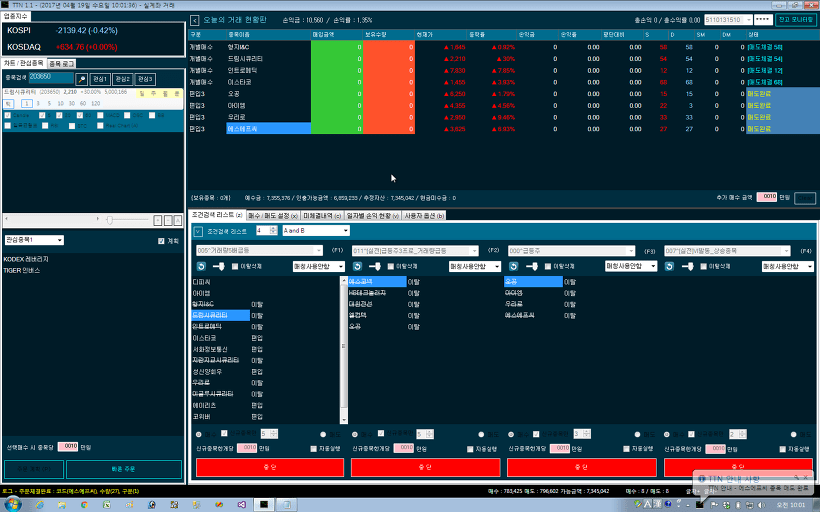Click the chart zoom-out minus icon
The image size is (820, 512).
pyautogui.click(x=168, y=221)
